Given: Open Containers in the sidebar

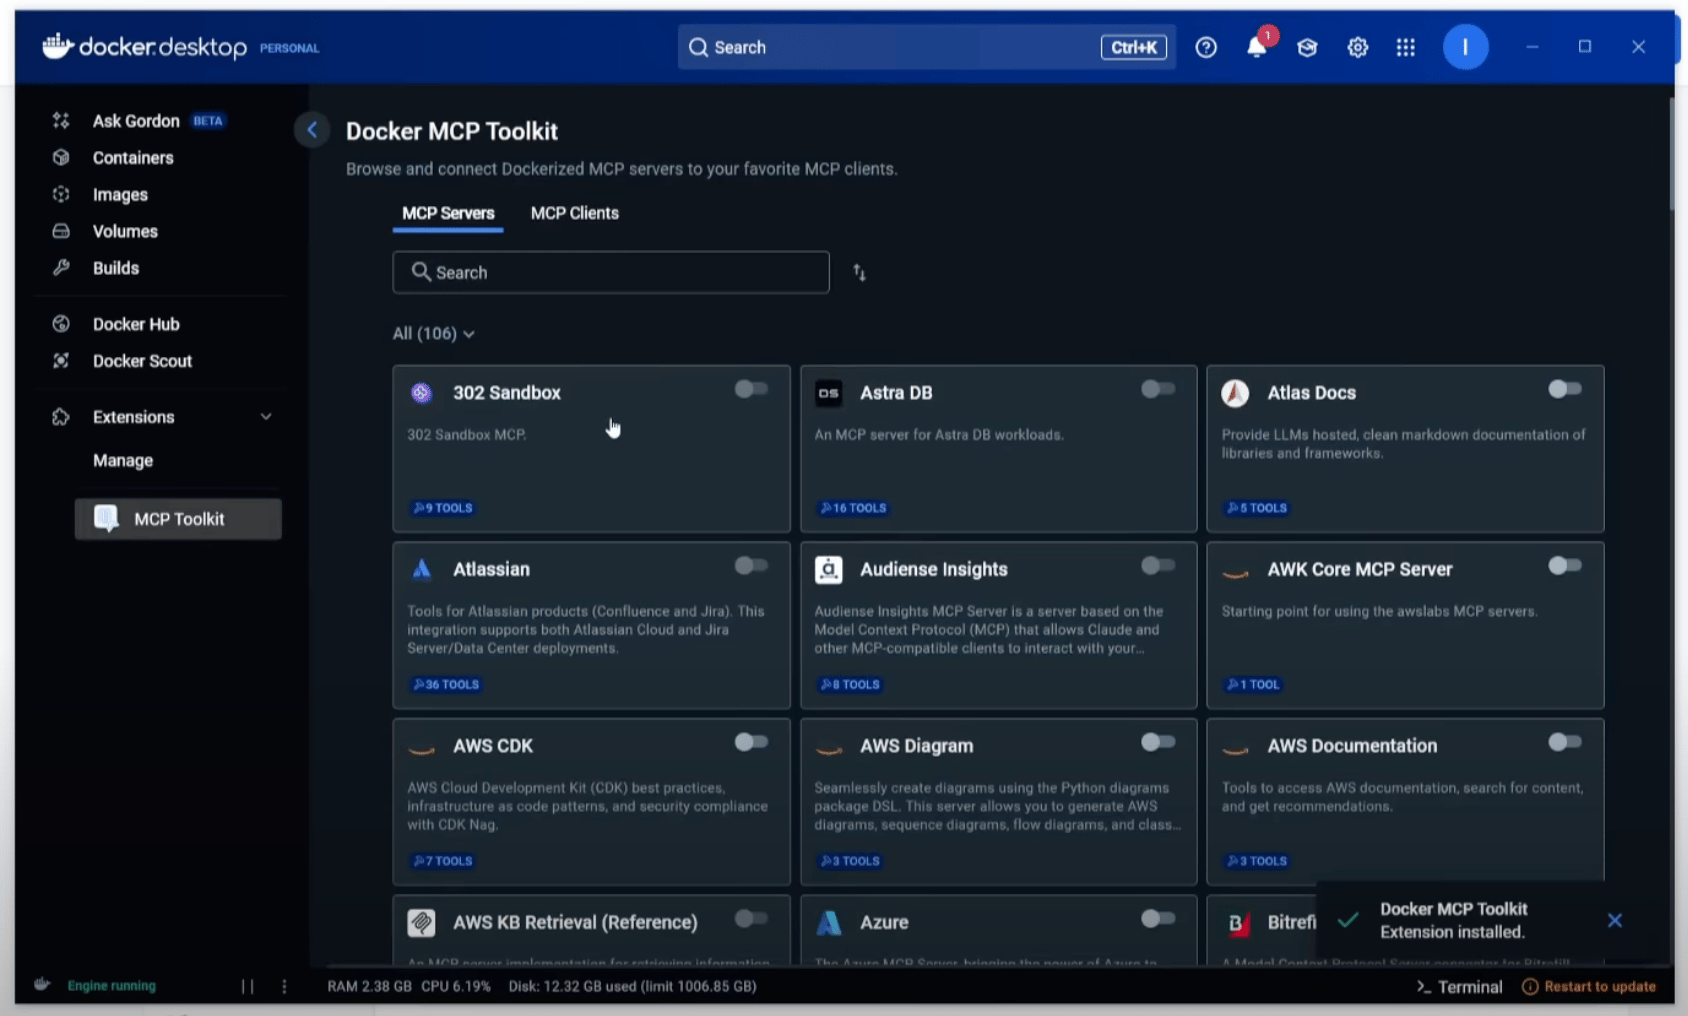Looking at the screenshot, I should click(x=133, y=158).
